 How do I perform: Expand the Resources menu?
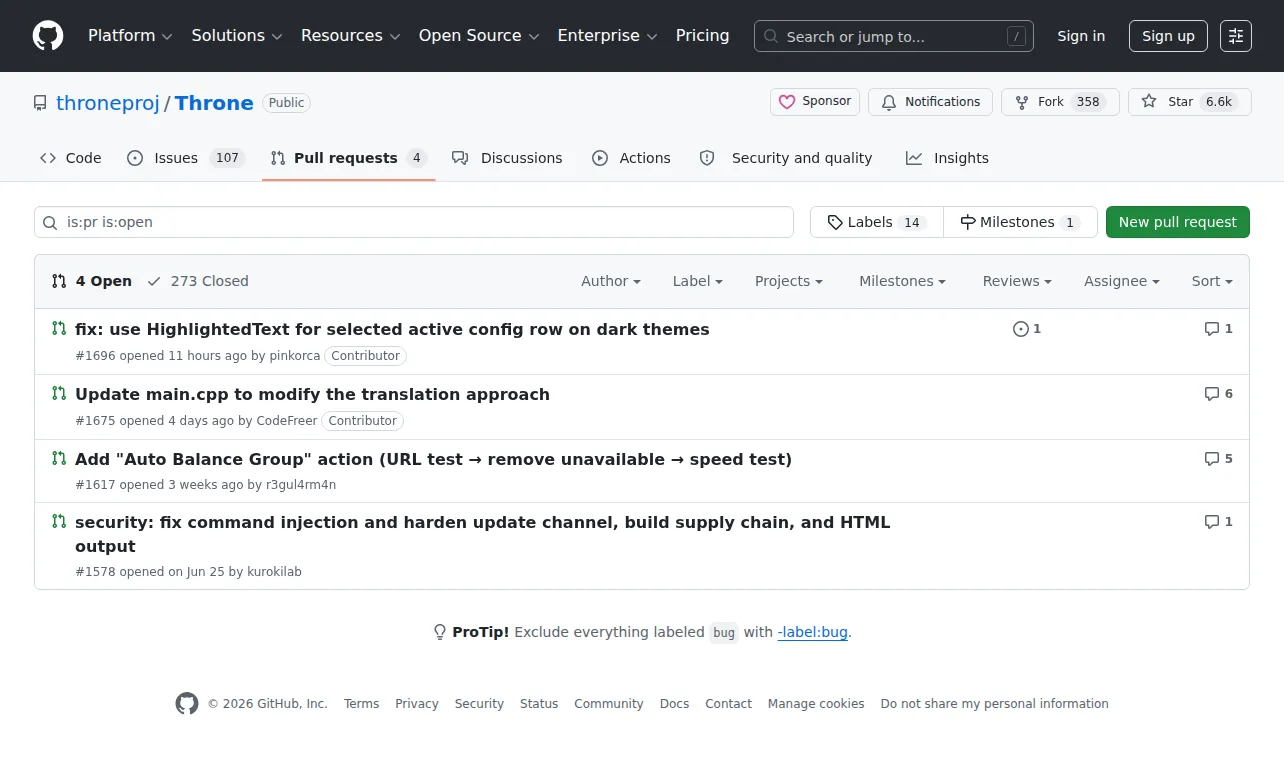pos(351,36)
